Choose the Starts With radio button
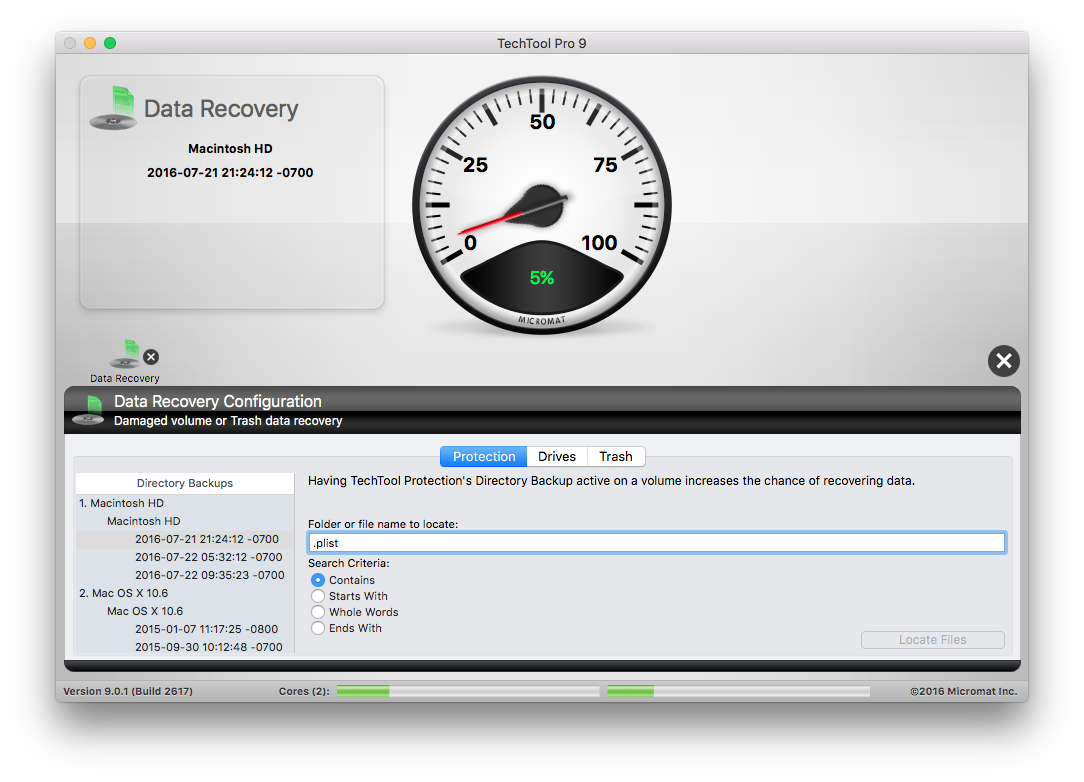Image resolution: width=1084 pixels, height=782 pixels. (318, 596)
